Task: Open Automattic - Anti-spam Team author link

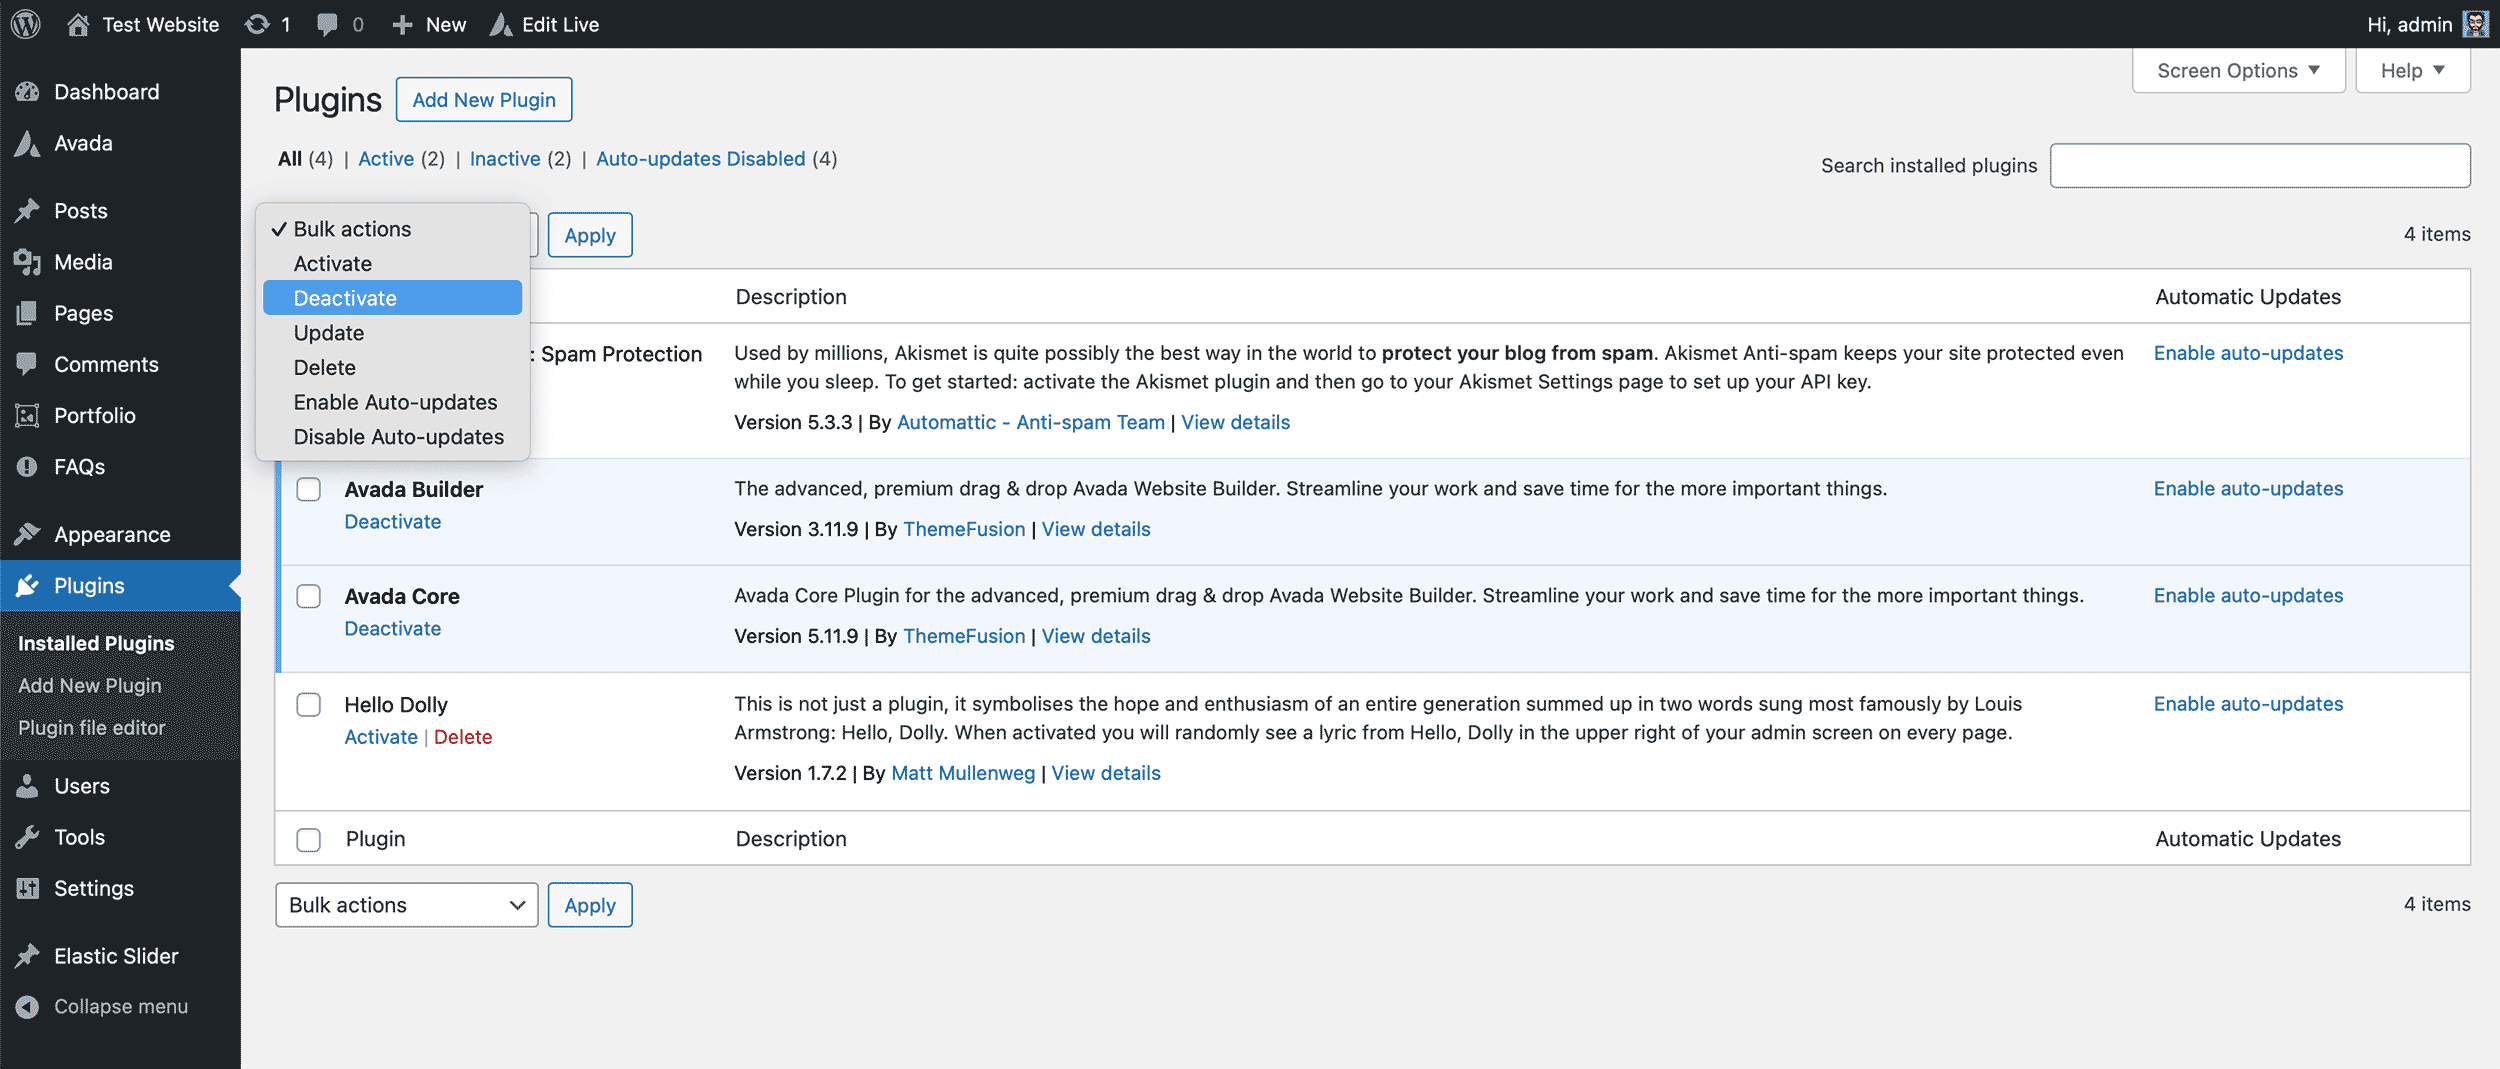Action: (x=1031, y=422)
